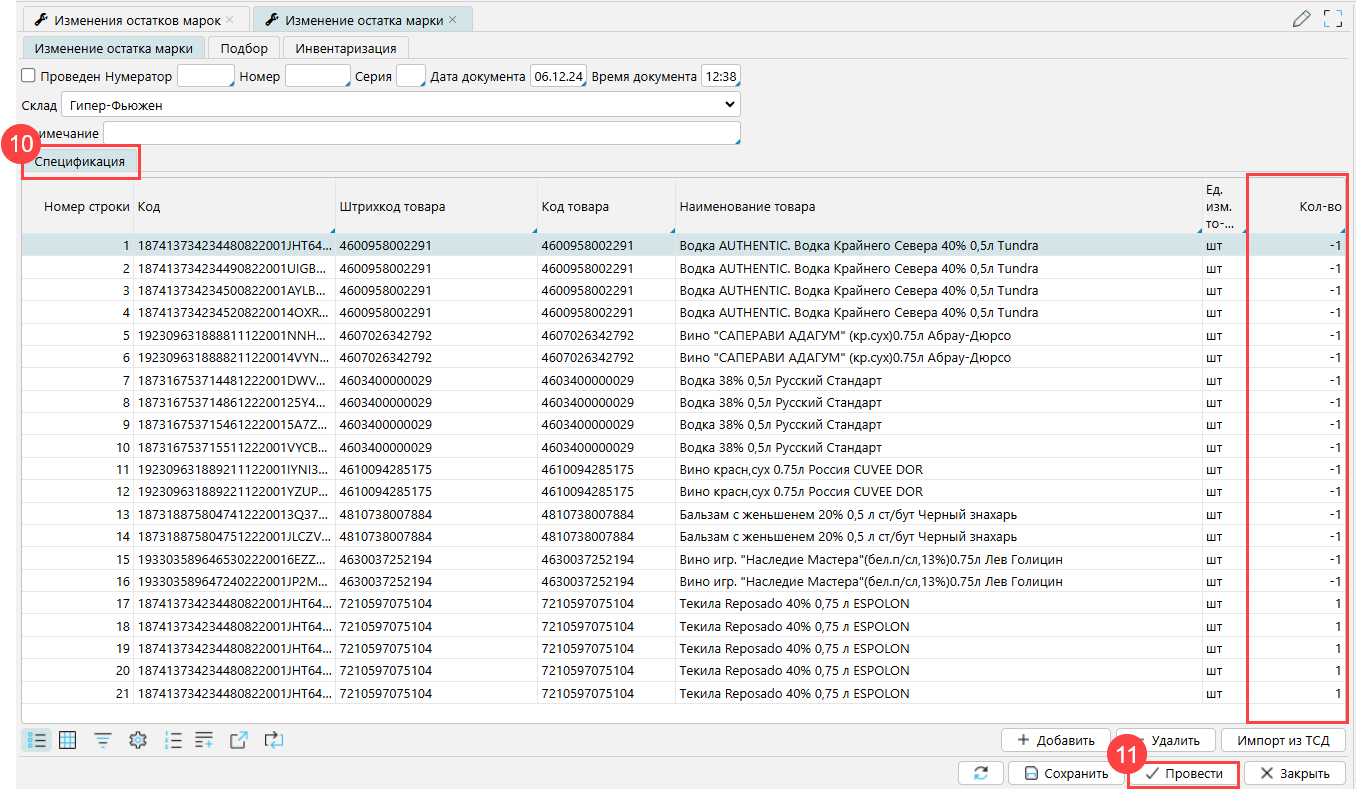Click the Добавить button

[x=1055, y=740]
